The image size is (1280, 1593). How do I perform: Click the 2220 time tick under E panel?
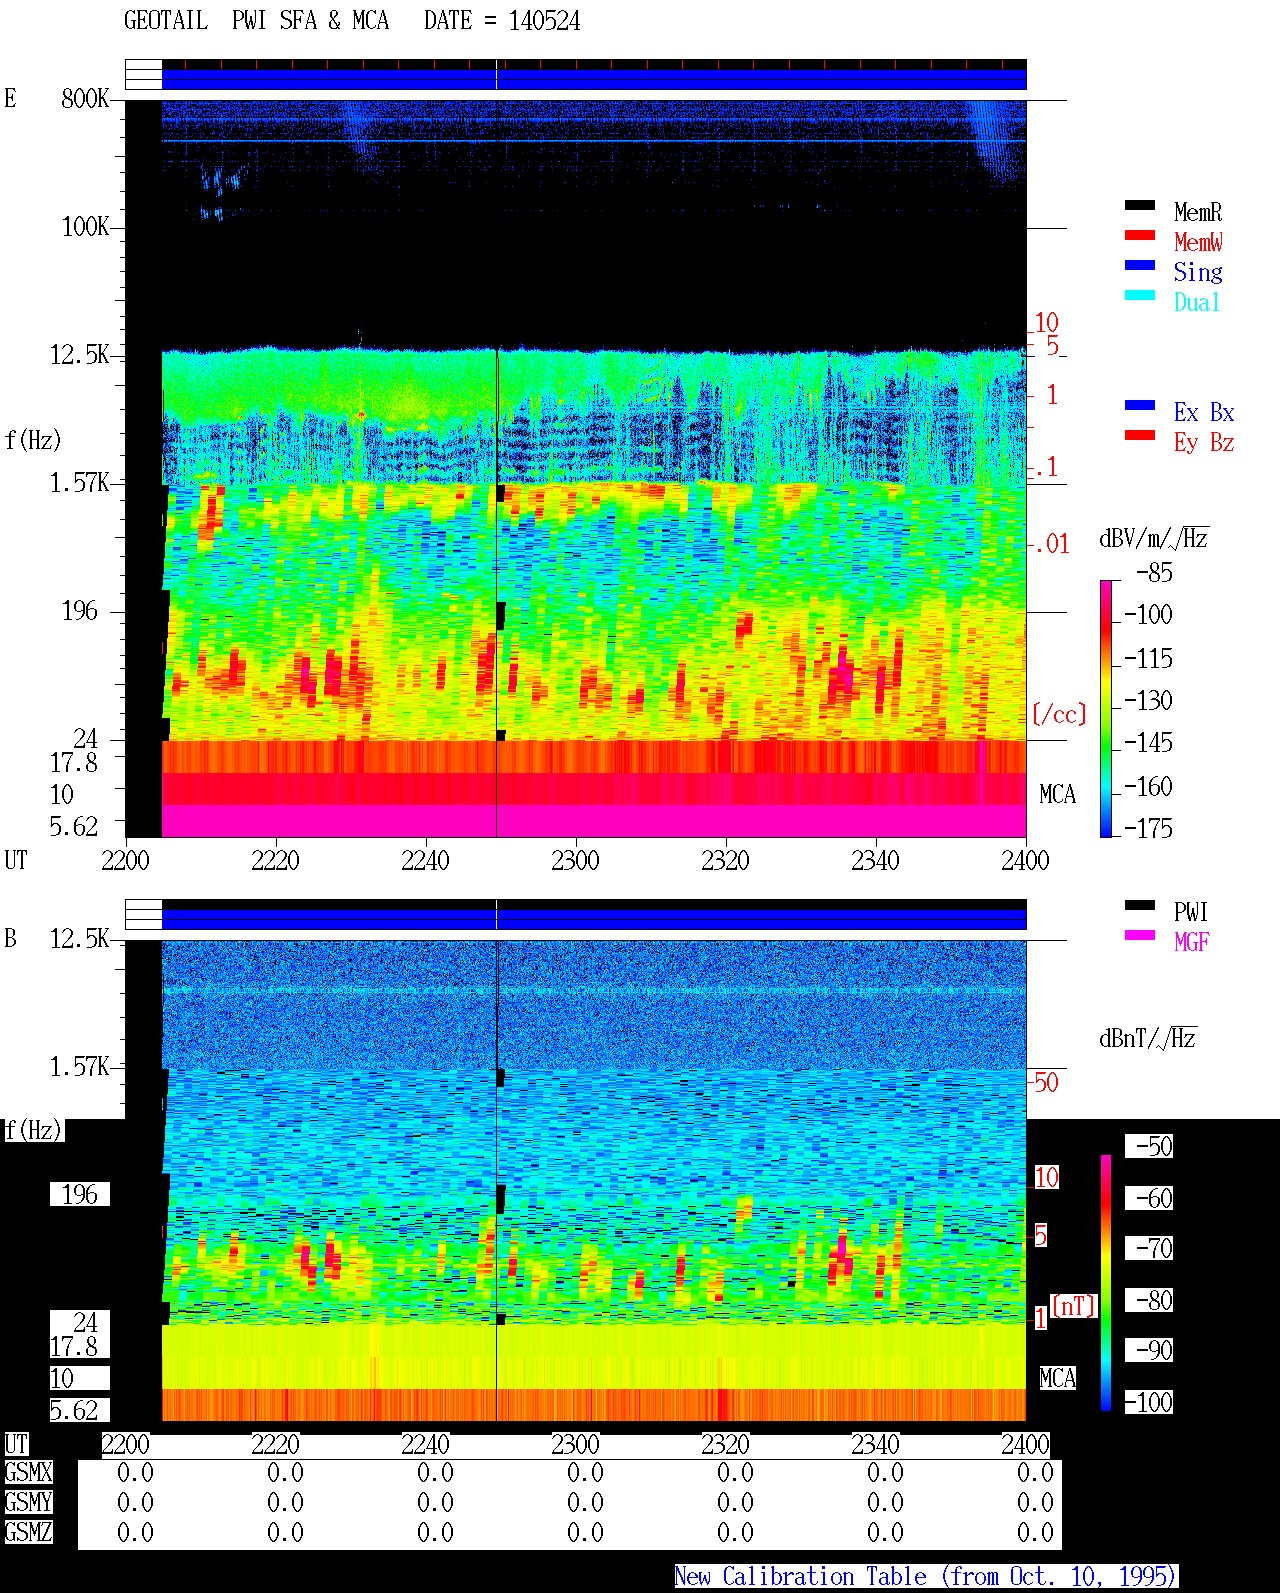(x=275, y=860)
